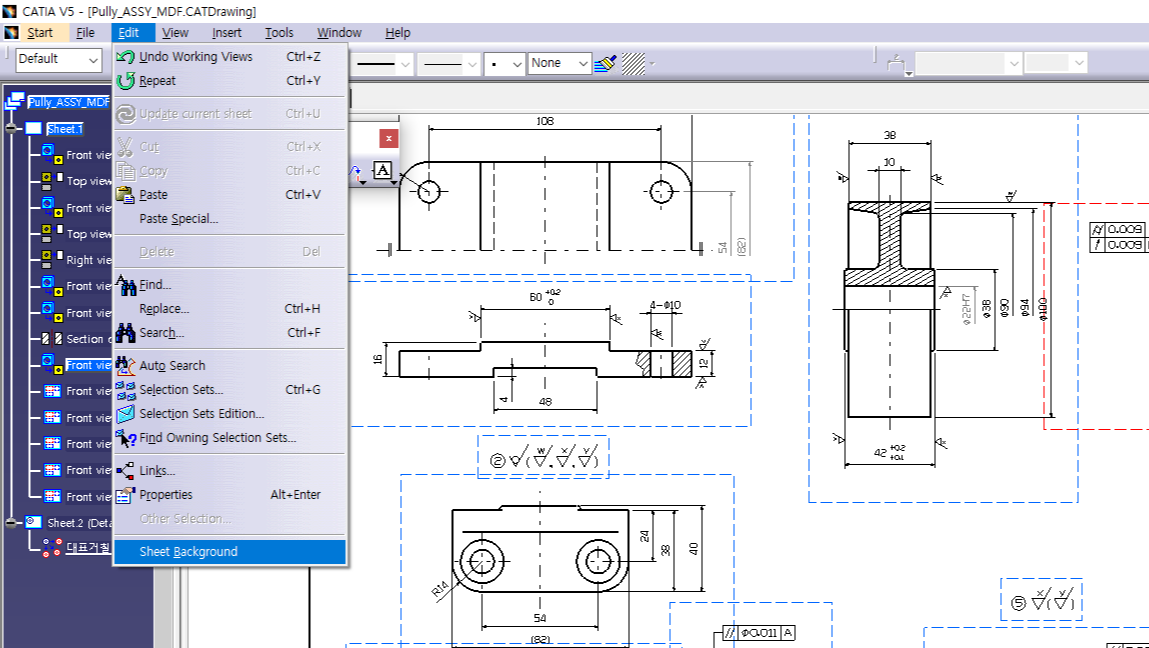Open Links... from the Edit menu

(229, 471)
